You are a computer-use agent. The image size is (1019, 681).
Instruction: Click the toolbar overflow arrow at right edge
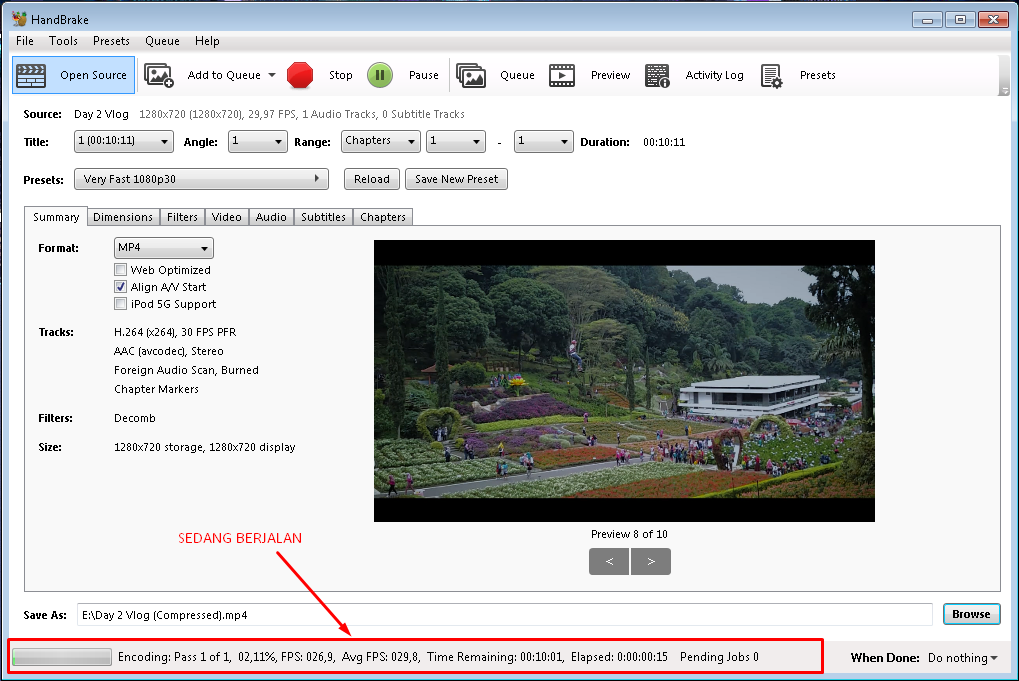pyautogui.click(x=1005, y=91)
